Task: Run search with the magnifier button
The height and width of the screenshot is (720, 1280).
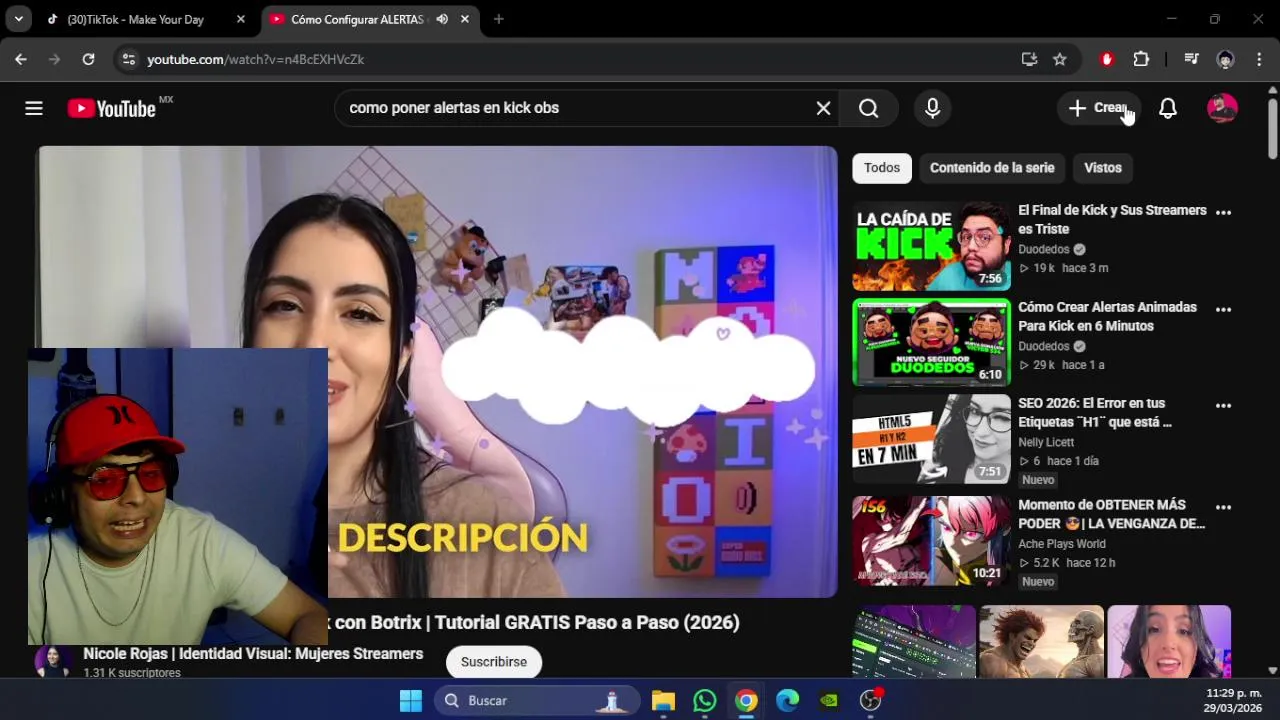Action: [868, 108]
